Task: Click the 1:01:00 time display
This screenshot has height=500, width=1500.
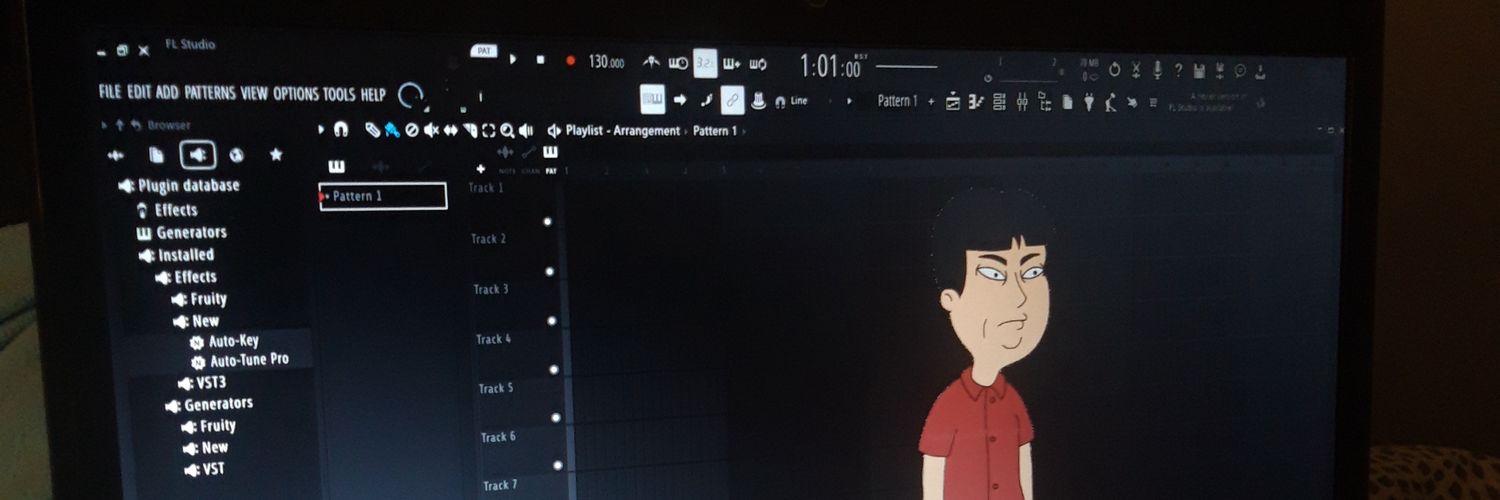Action: 830,67
